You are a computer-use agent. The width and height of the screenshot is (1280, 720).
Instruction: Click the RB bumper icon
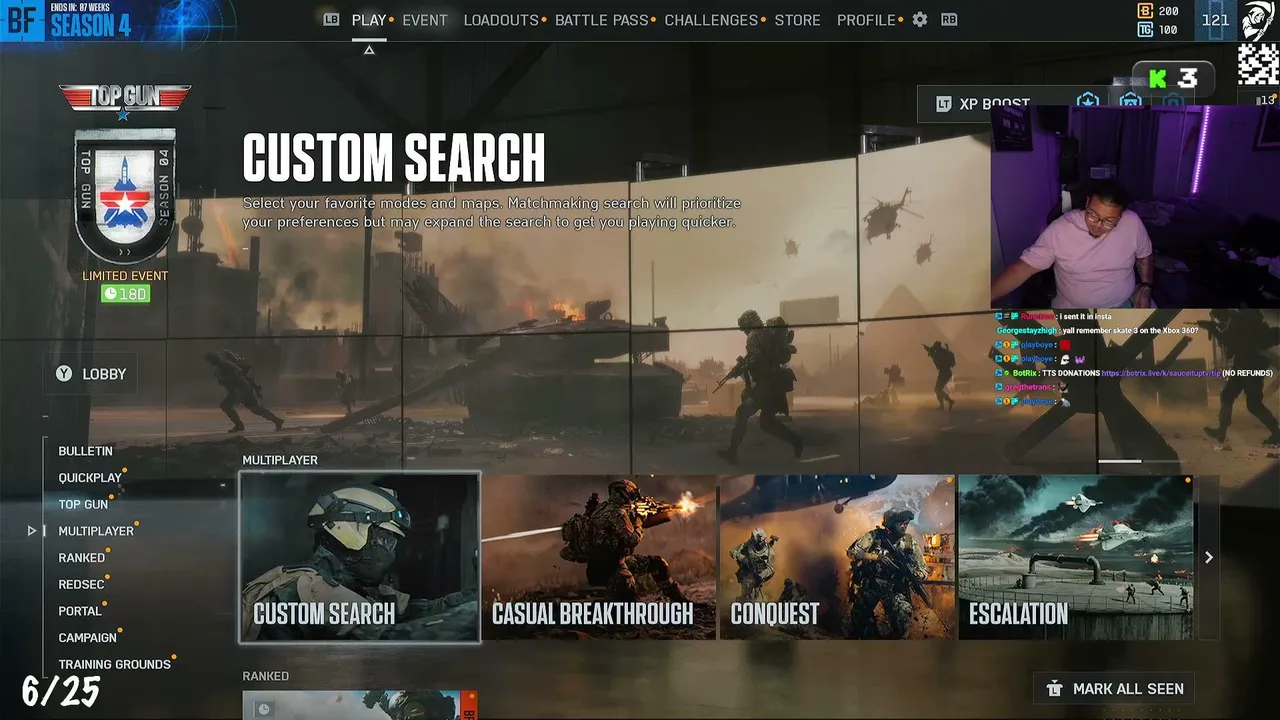[949, 19]
